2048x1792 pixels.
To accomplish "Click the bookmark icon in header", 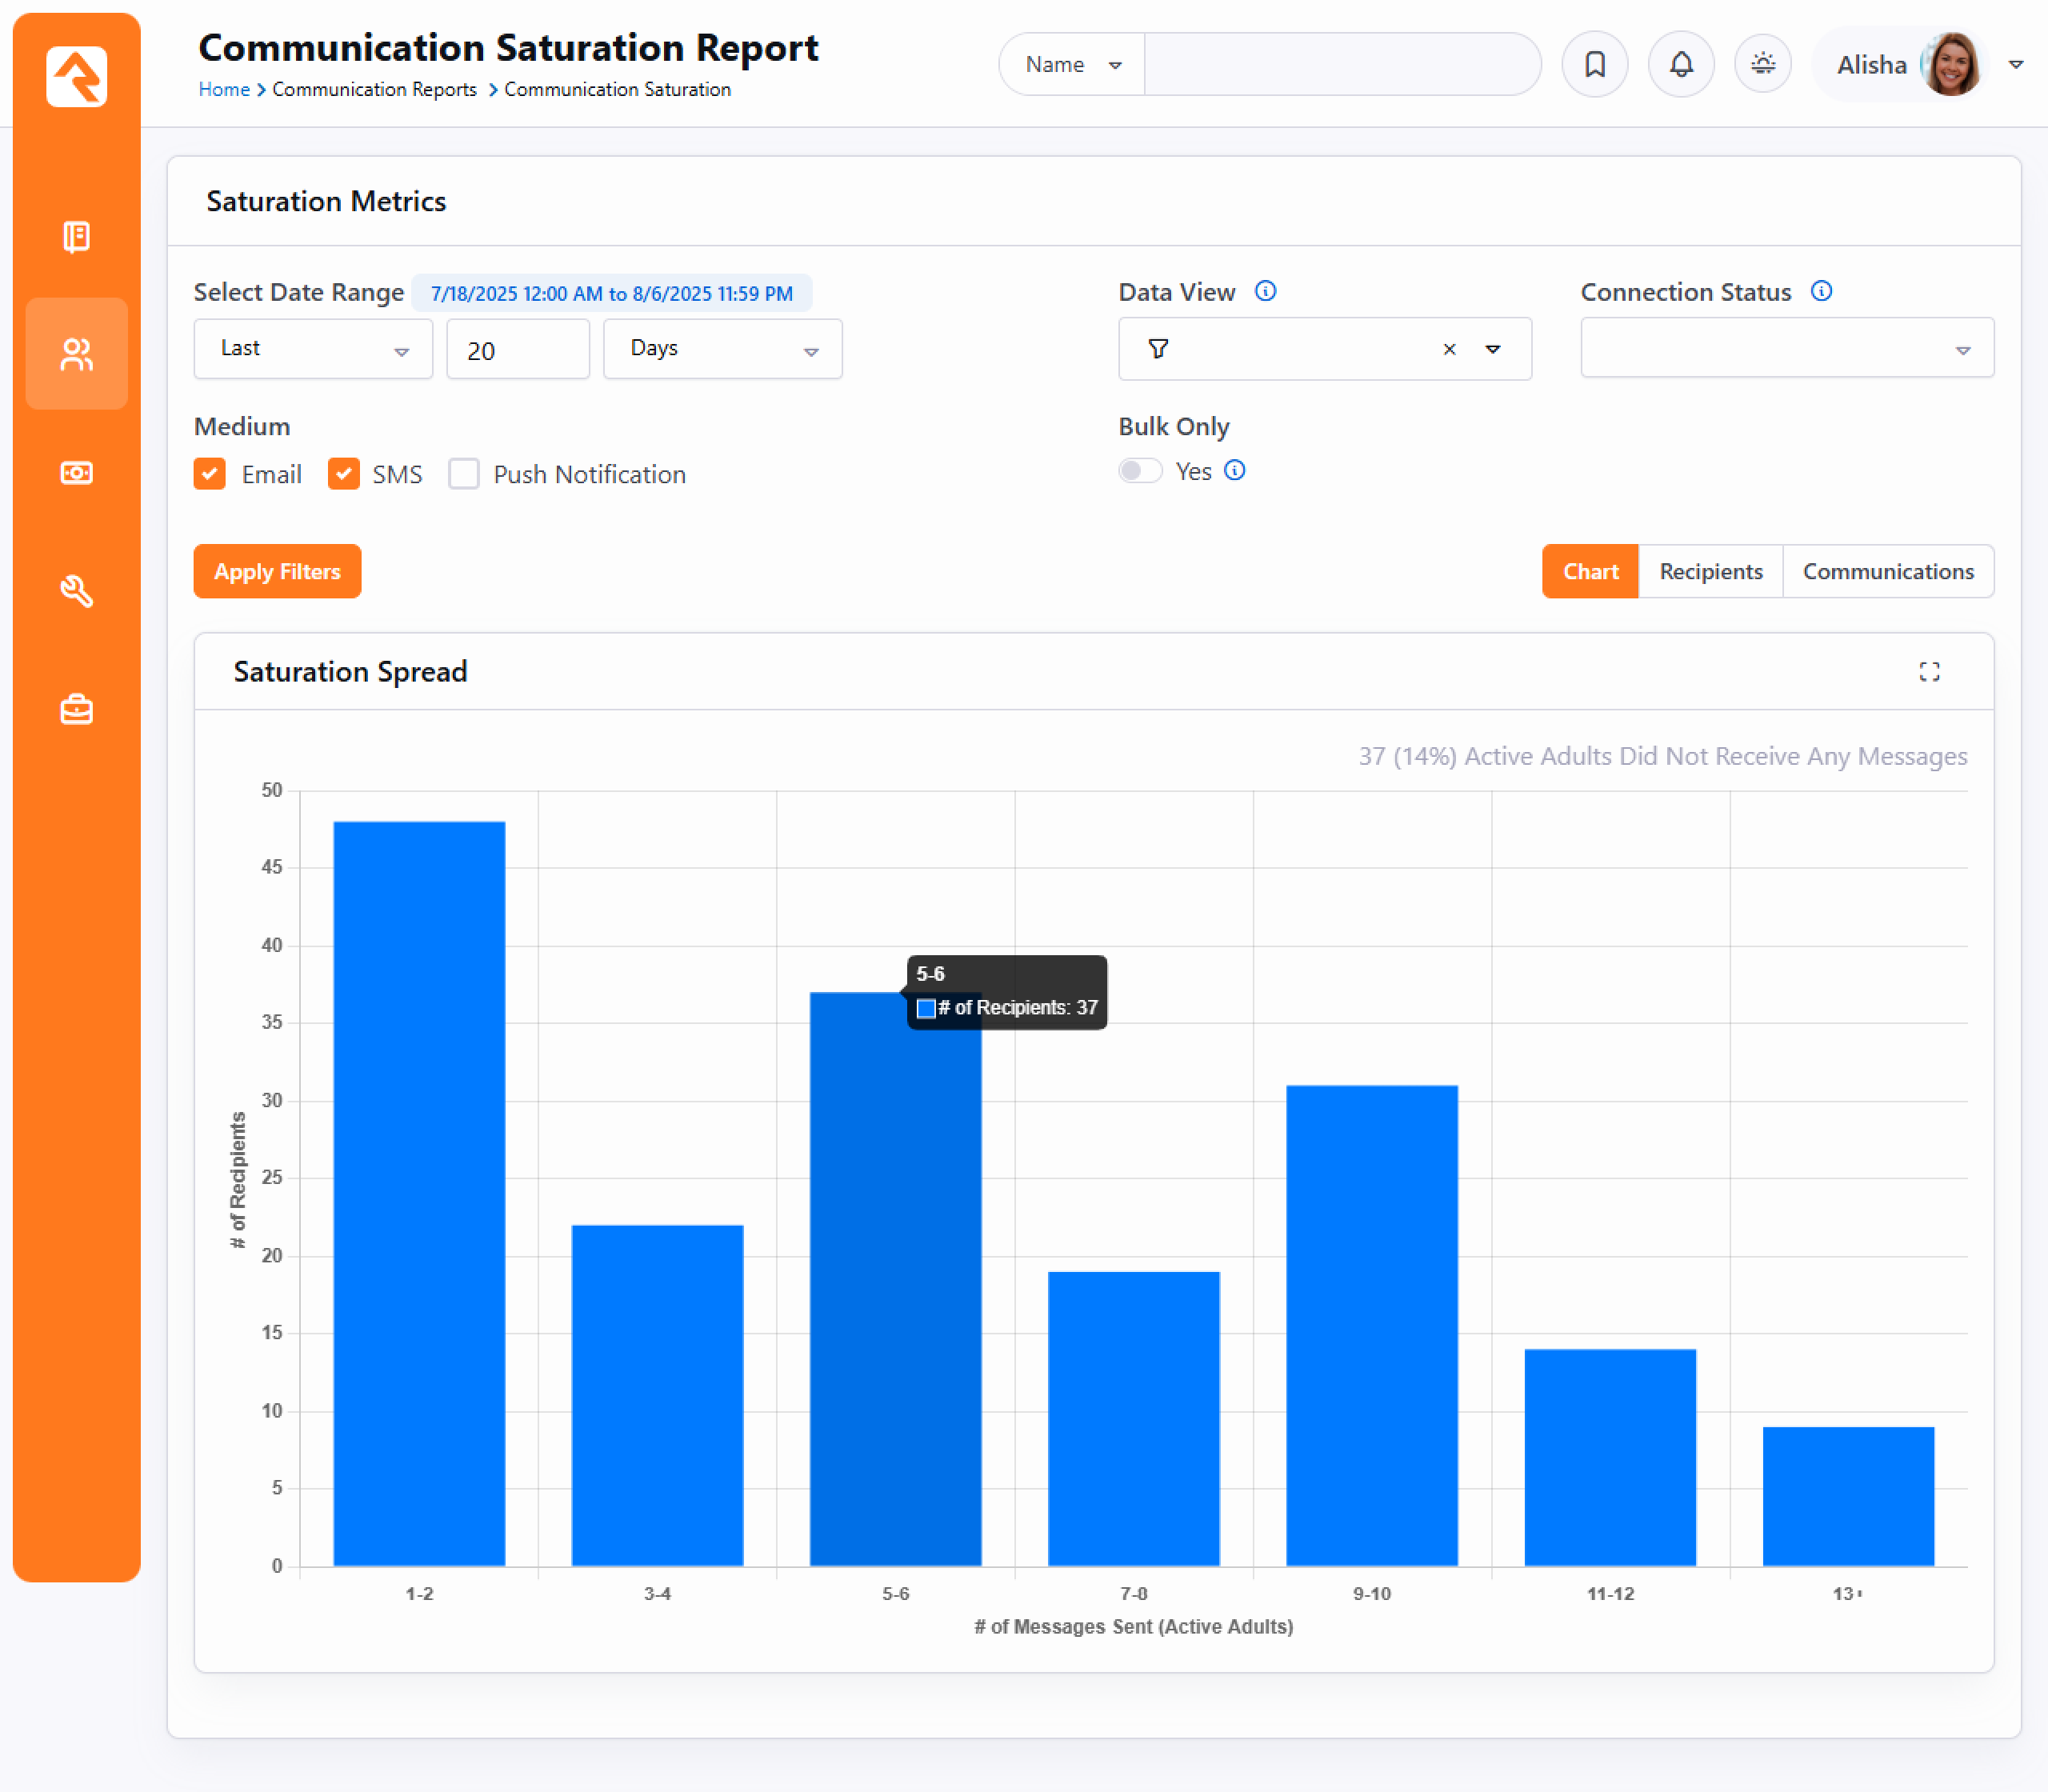I will coord(1594,65).
